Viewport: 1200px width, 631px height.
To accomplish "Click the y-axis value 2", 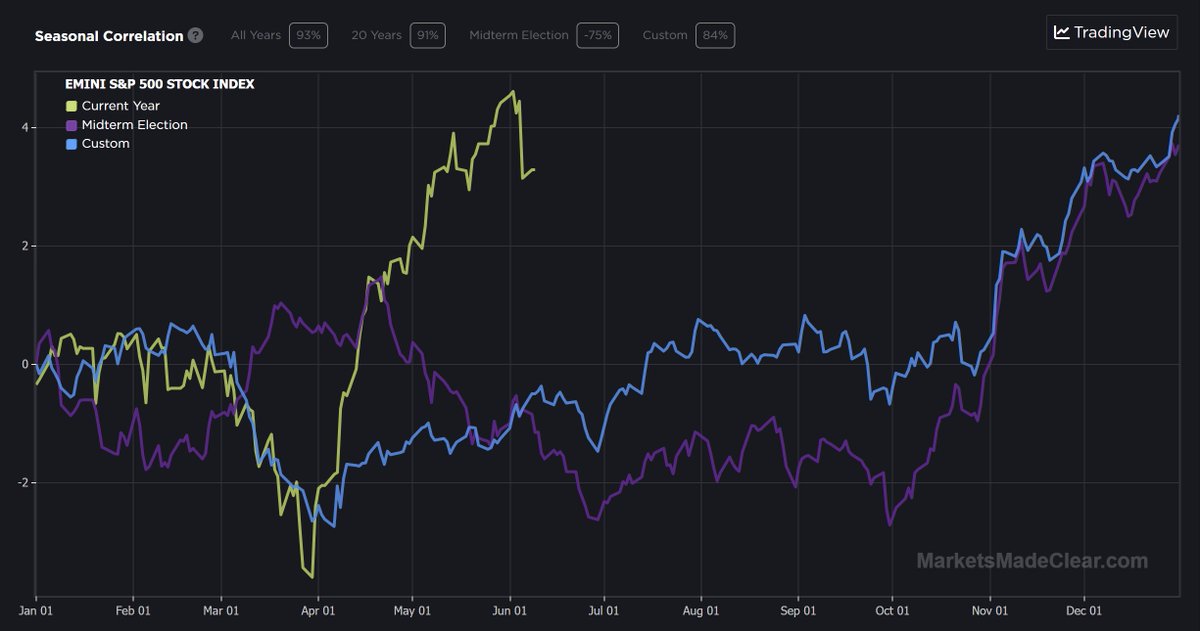I will click(24, 246).
